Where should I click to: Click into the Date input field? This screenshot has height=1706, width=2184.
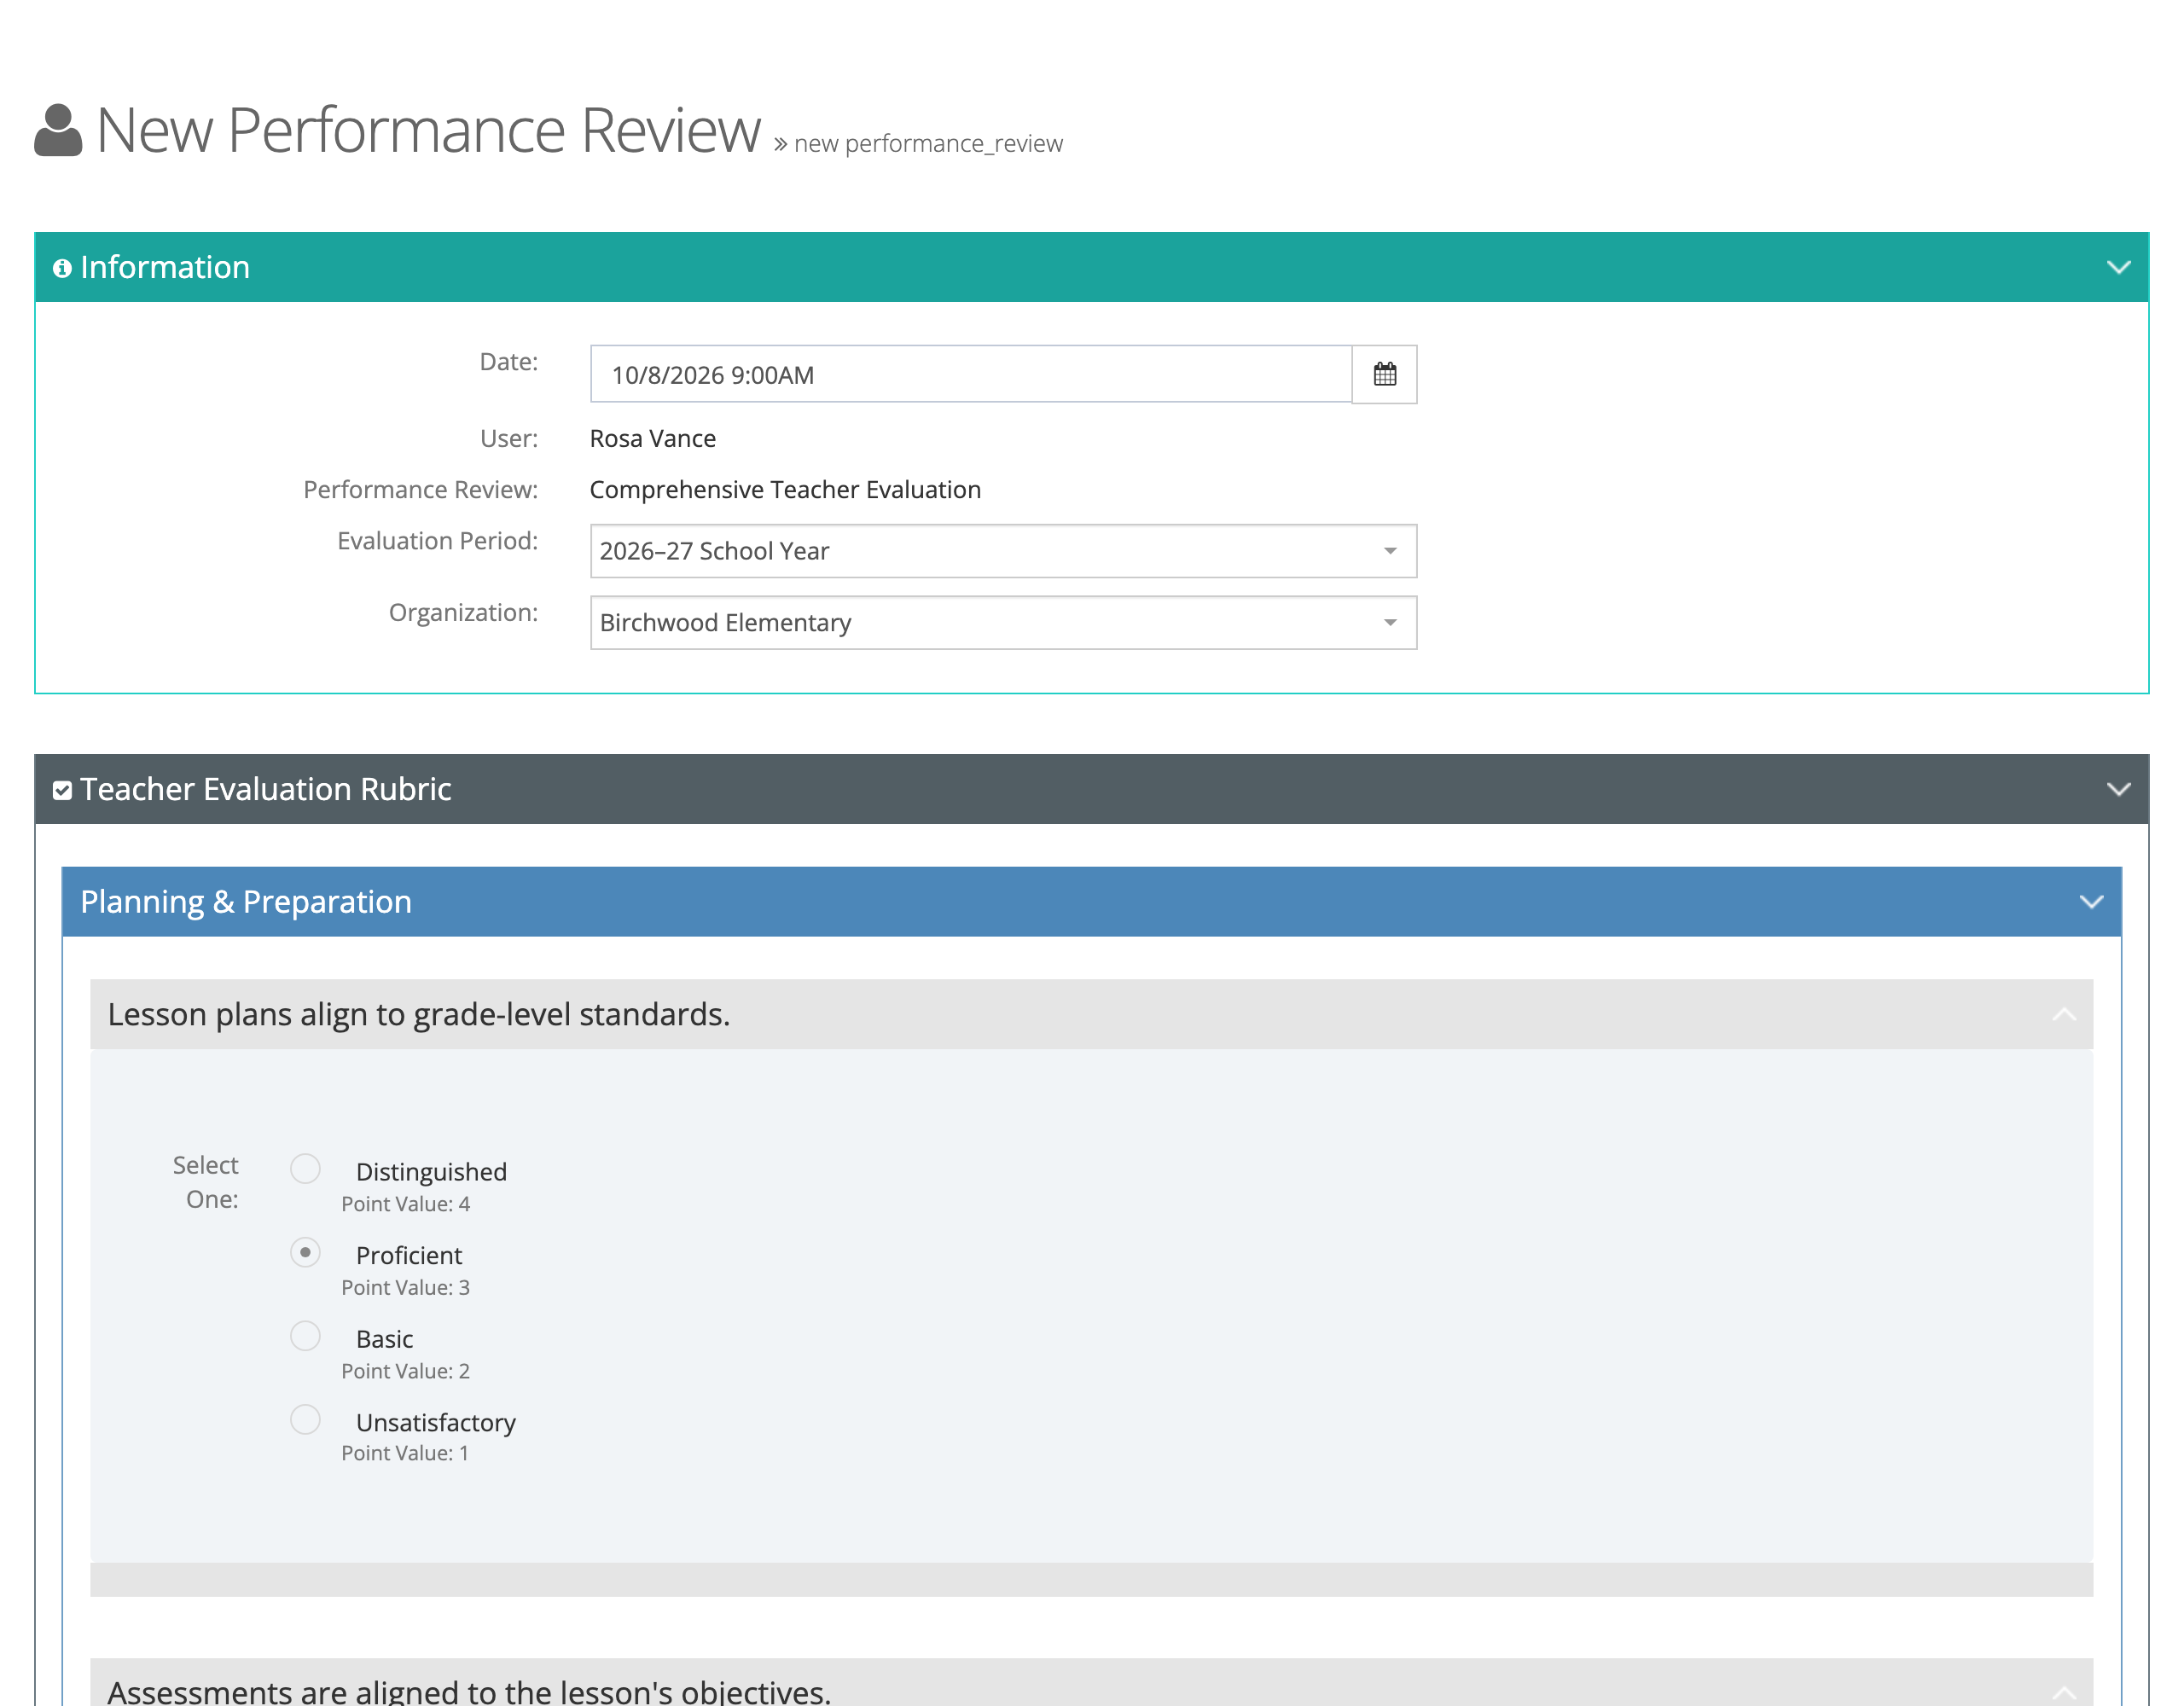pos(971,374)
